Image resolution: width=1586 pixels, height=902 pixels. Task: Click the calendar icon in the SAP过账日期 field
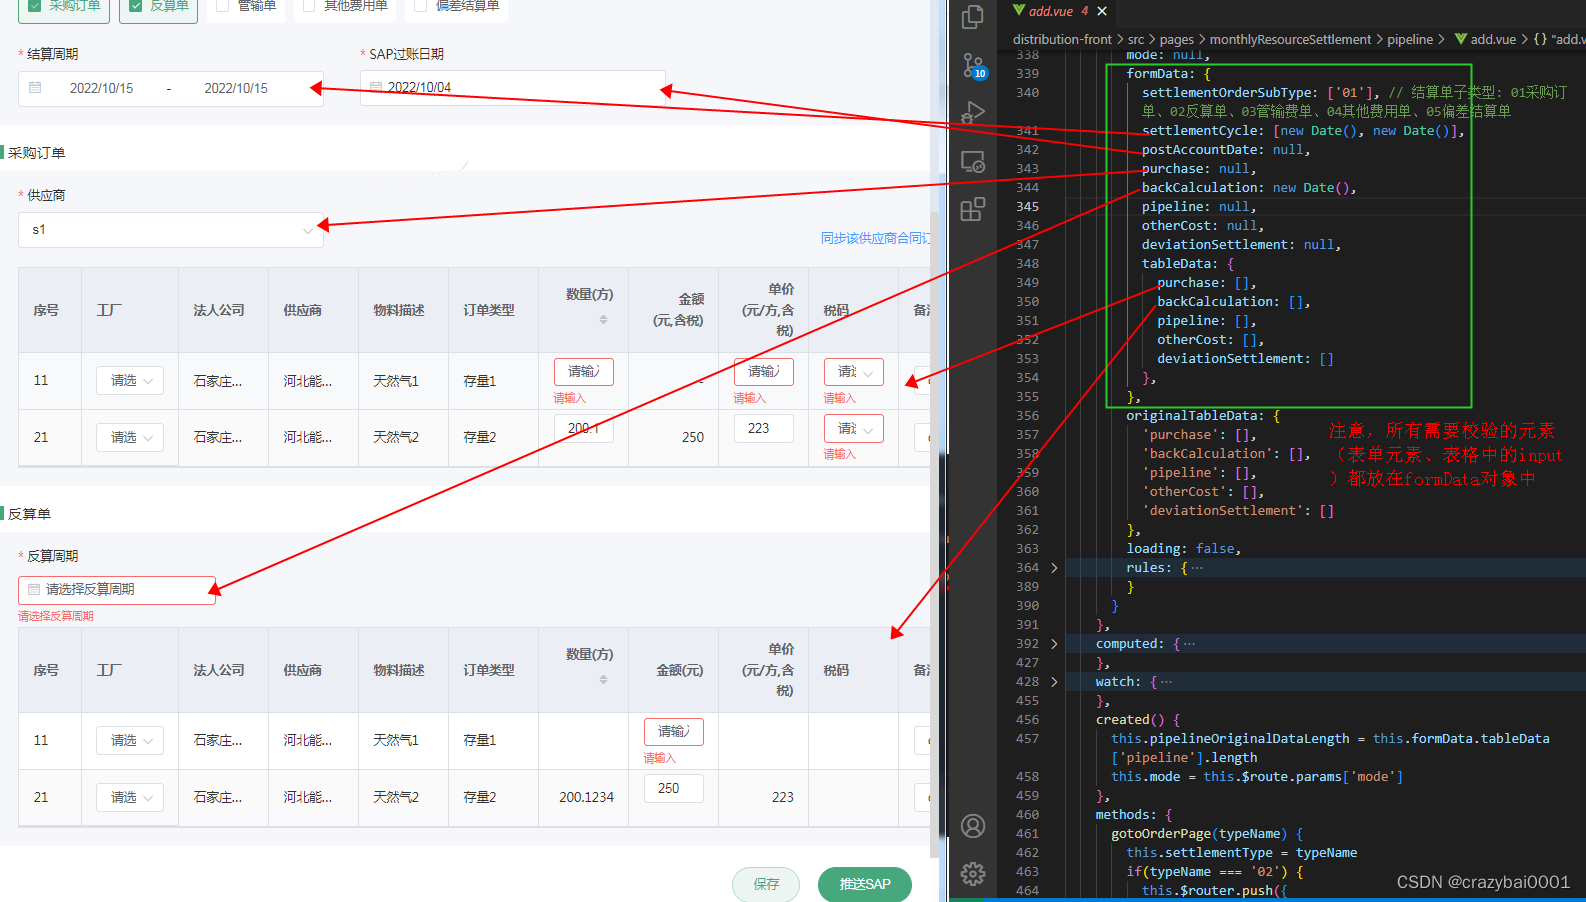point(376,87)
